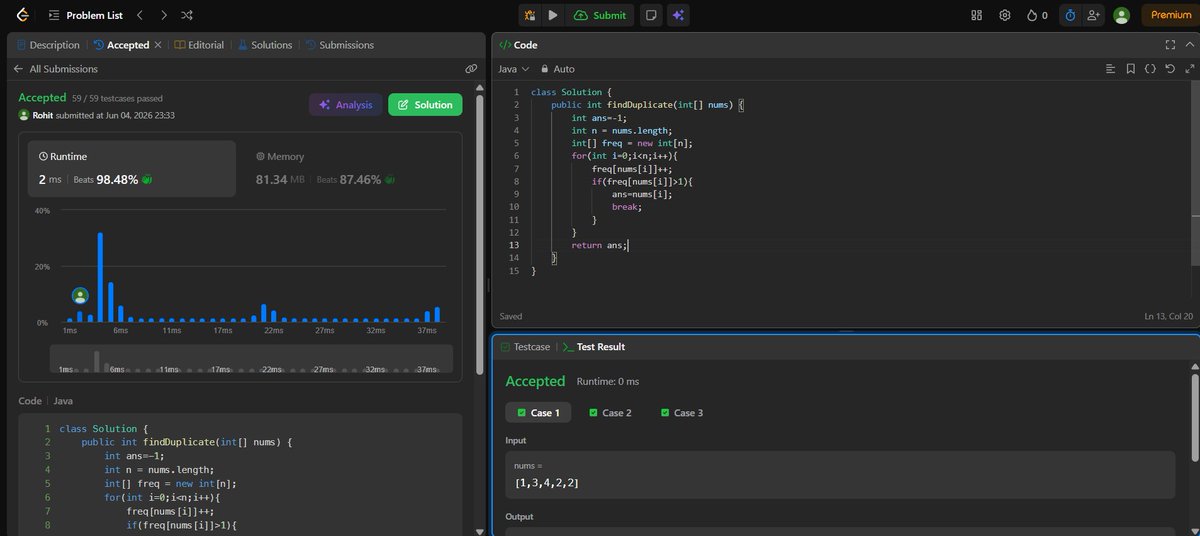Click the curly braces icon
1200x536 pixels.
click(x=1150, y=69)
